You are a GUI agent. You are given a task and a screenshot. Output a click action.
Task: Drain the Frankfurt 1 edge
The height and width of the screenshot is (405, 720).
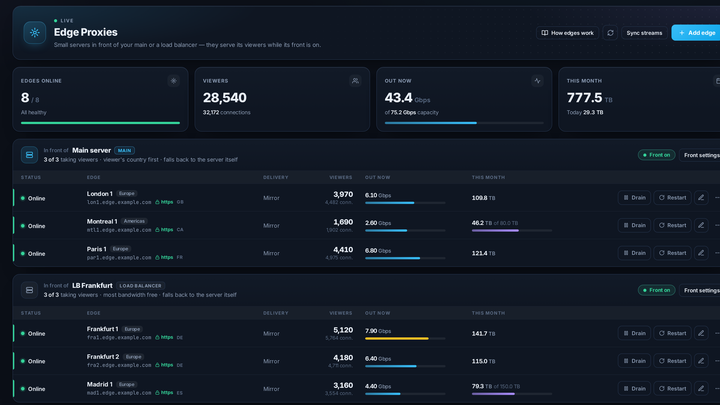pyautogui.click(x=634, y=333)
